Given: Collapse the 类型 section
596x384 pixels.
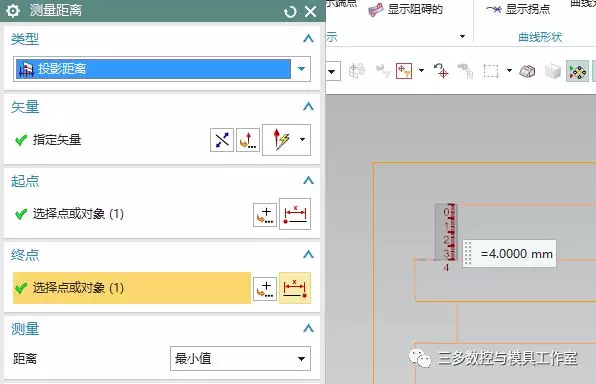Looking at the screenshot, I should 309,38.
